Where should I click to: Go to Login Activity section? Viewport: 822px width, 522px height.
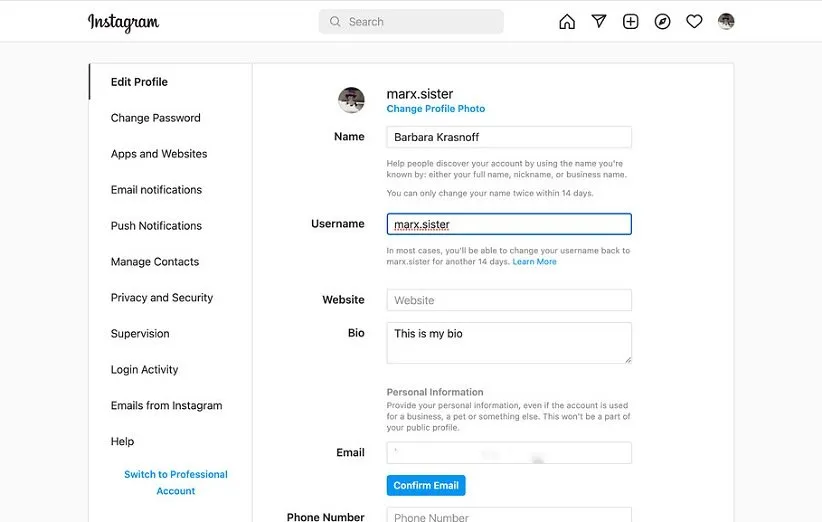145,370
